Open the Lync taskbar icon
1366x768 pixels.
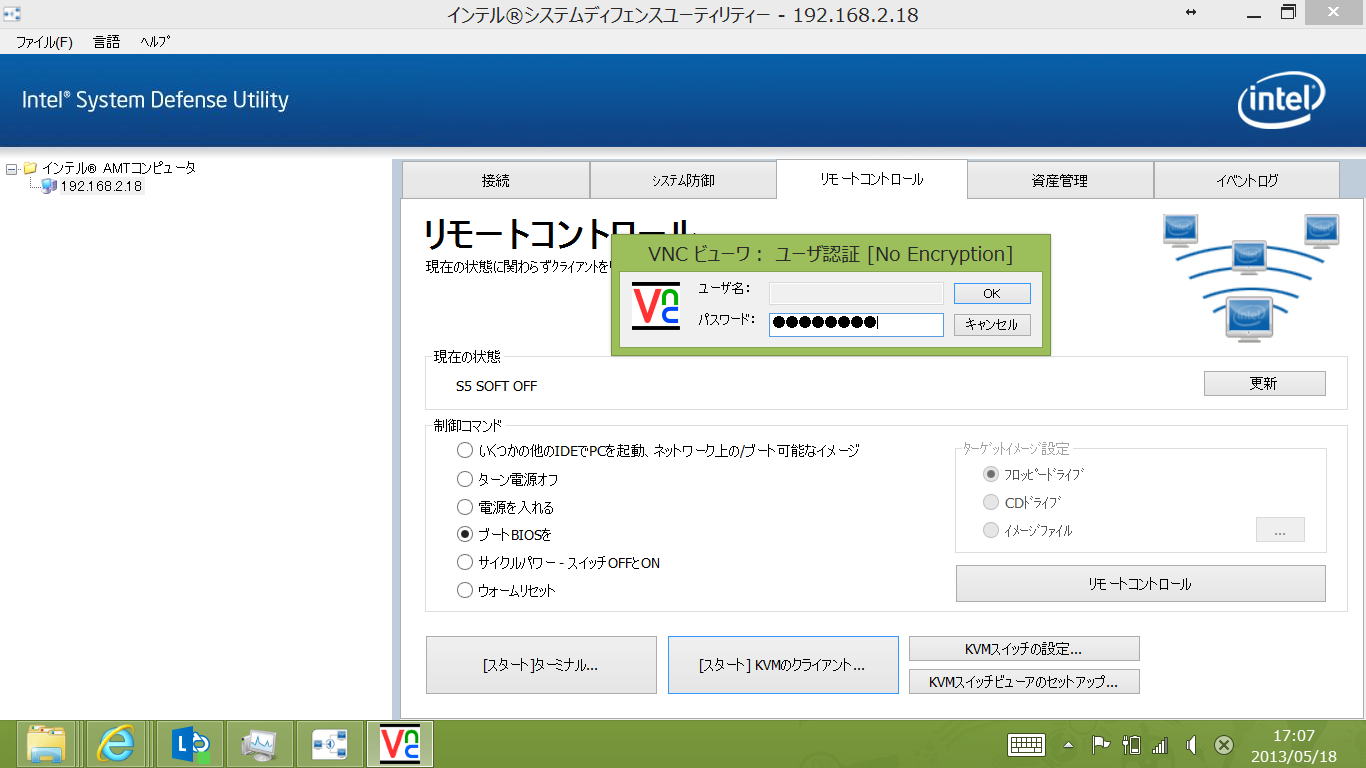[x=190, y=744]
